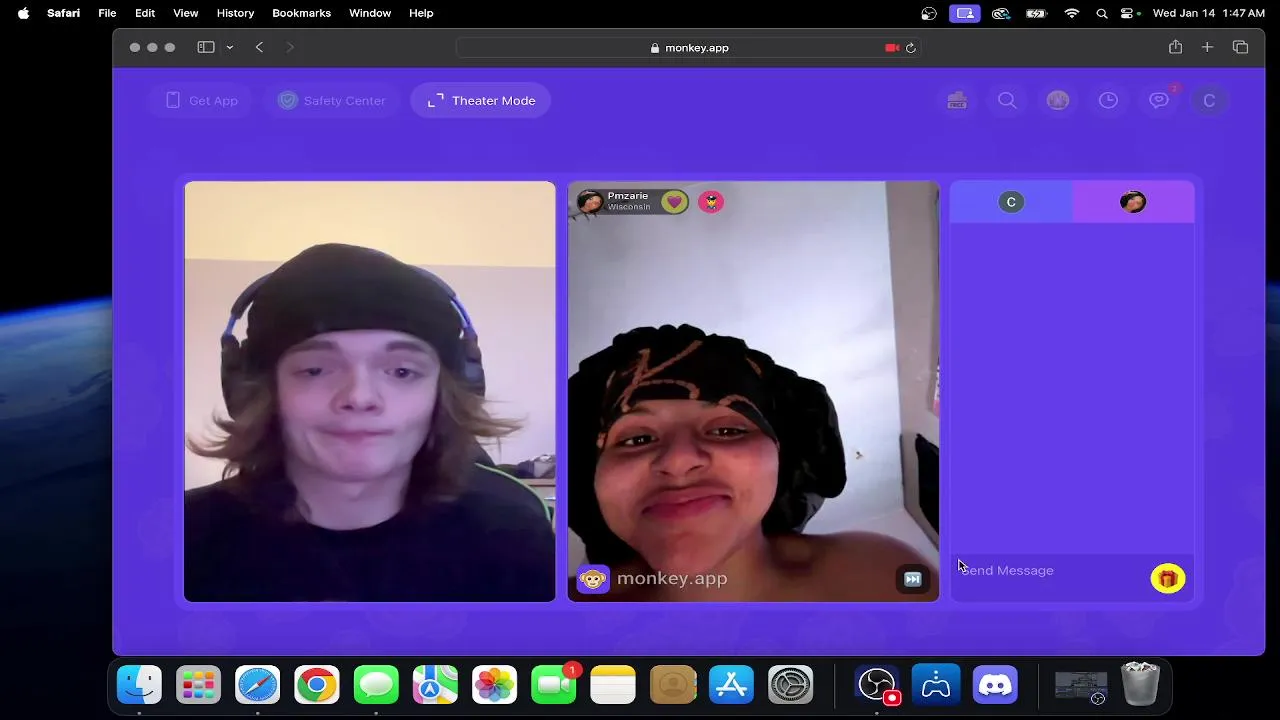Open the C profile avatar in header
The width and height of the screenshot is (1280, 720).
point(1209,100)
